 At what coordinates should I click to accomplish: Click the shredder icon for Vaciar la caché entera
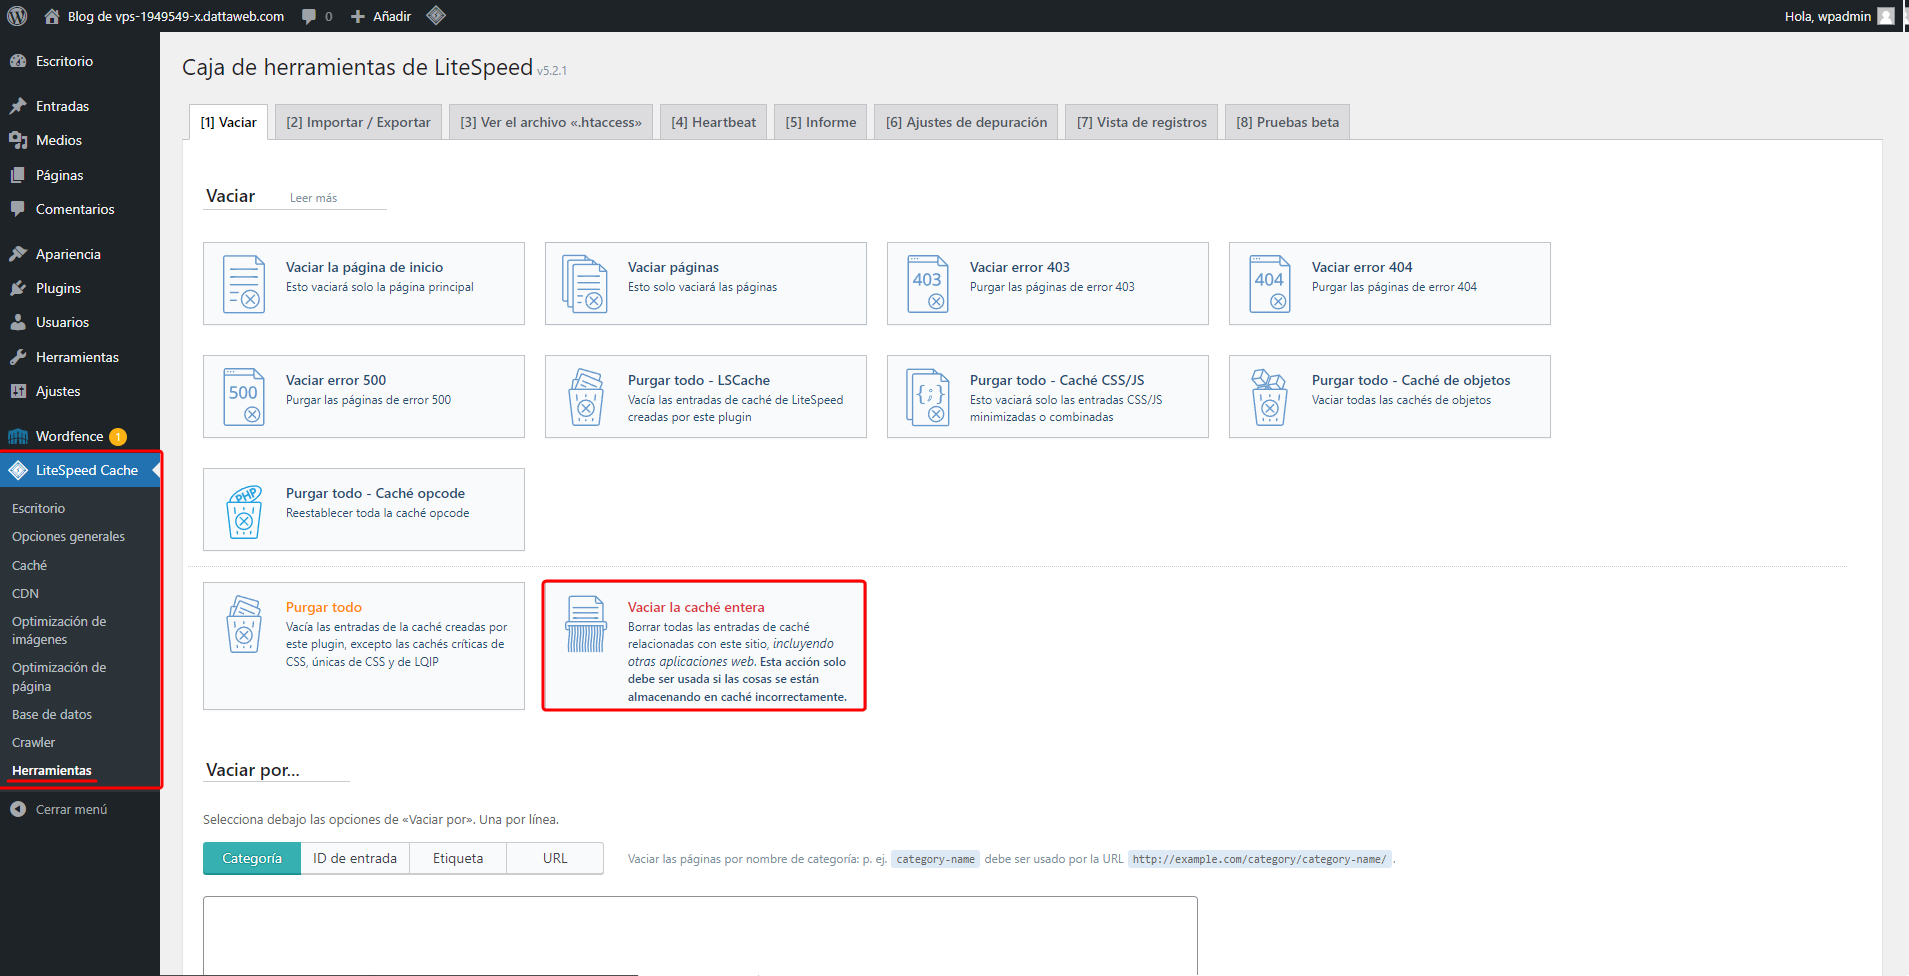586,624
